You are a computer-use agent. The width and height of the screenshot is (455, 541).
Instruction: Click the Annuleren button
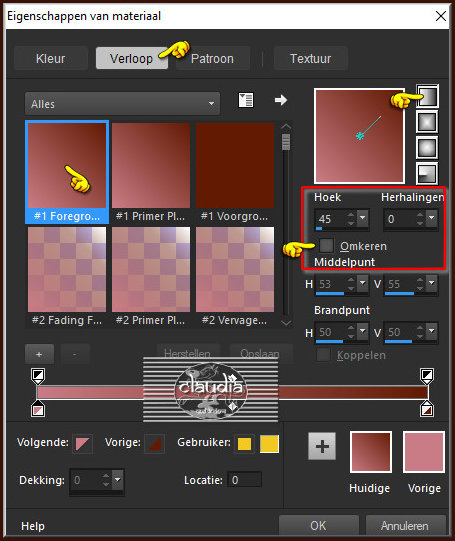405,526
